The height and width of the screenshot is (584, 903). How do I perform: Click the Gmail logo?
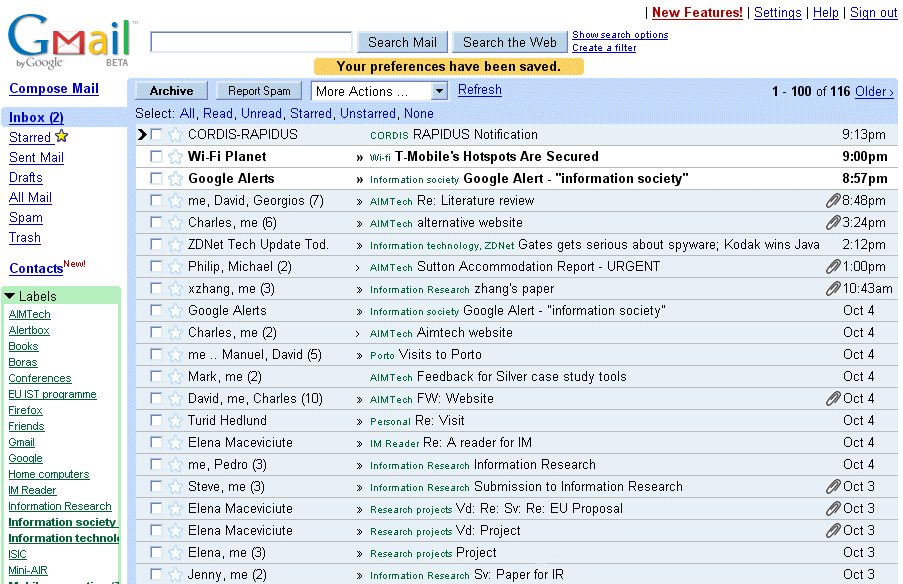pos(72,40)
